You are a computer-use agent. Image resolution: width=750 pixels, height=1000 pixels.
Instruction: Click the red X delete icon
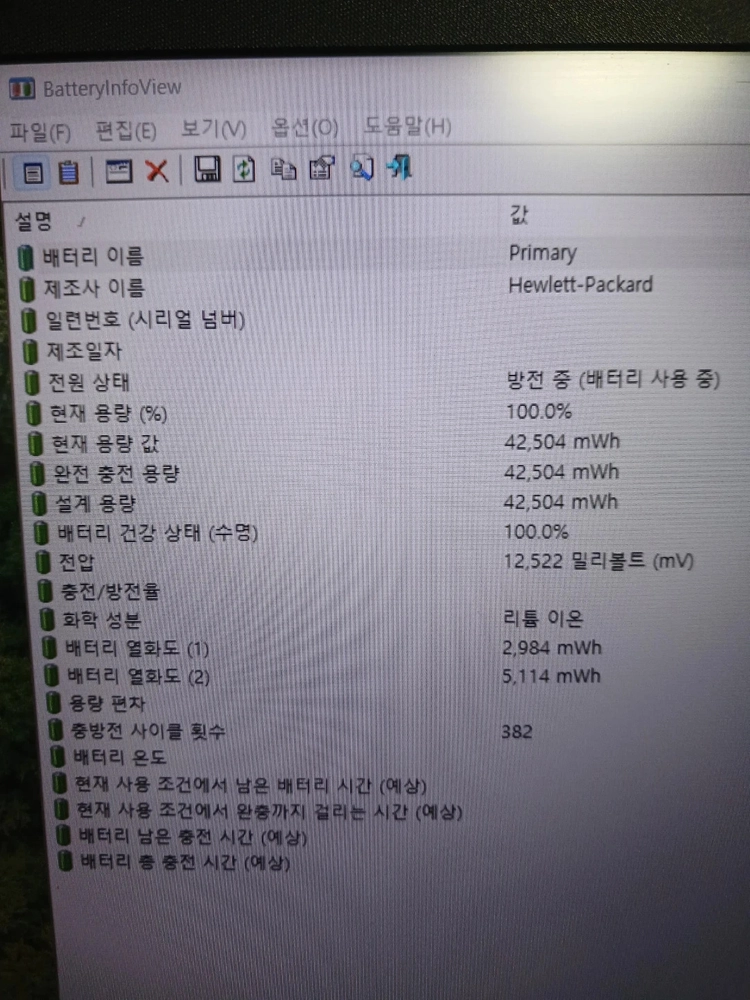157,171
